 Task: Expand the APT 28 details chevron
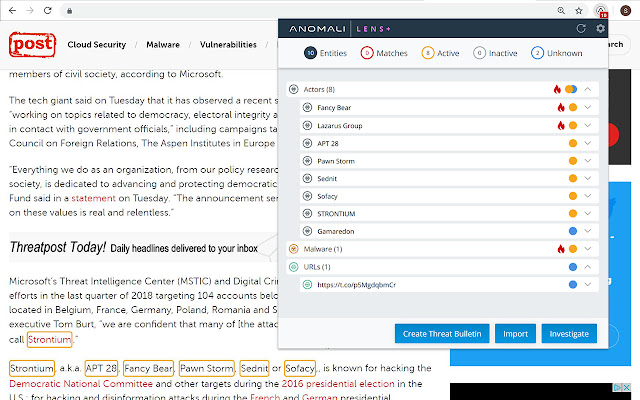pyautogui.click(x=588, y=143)
